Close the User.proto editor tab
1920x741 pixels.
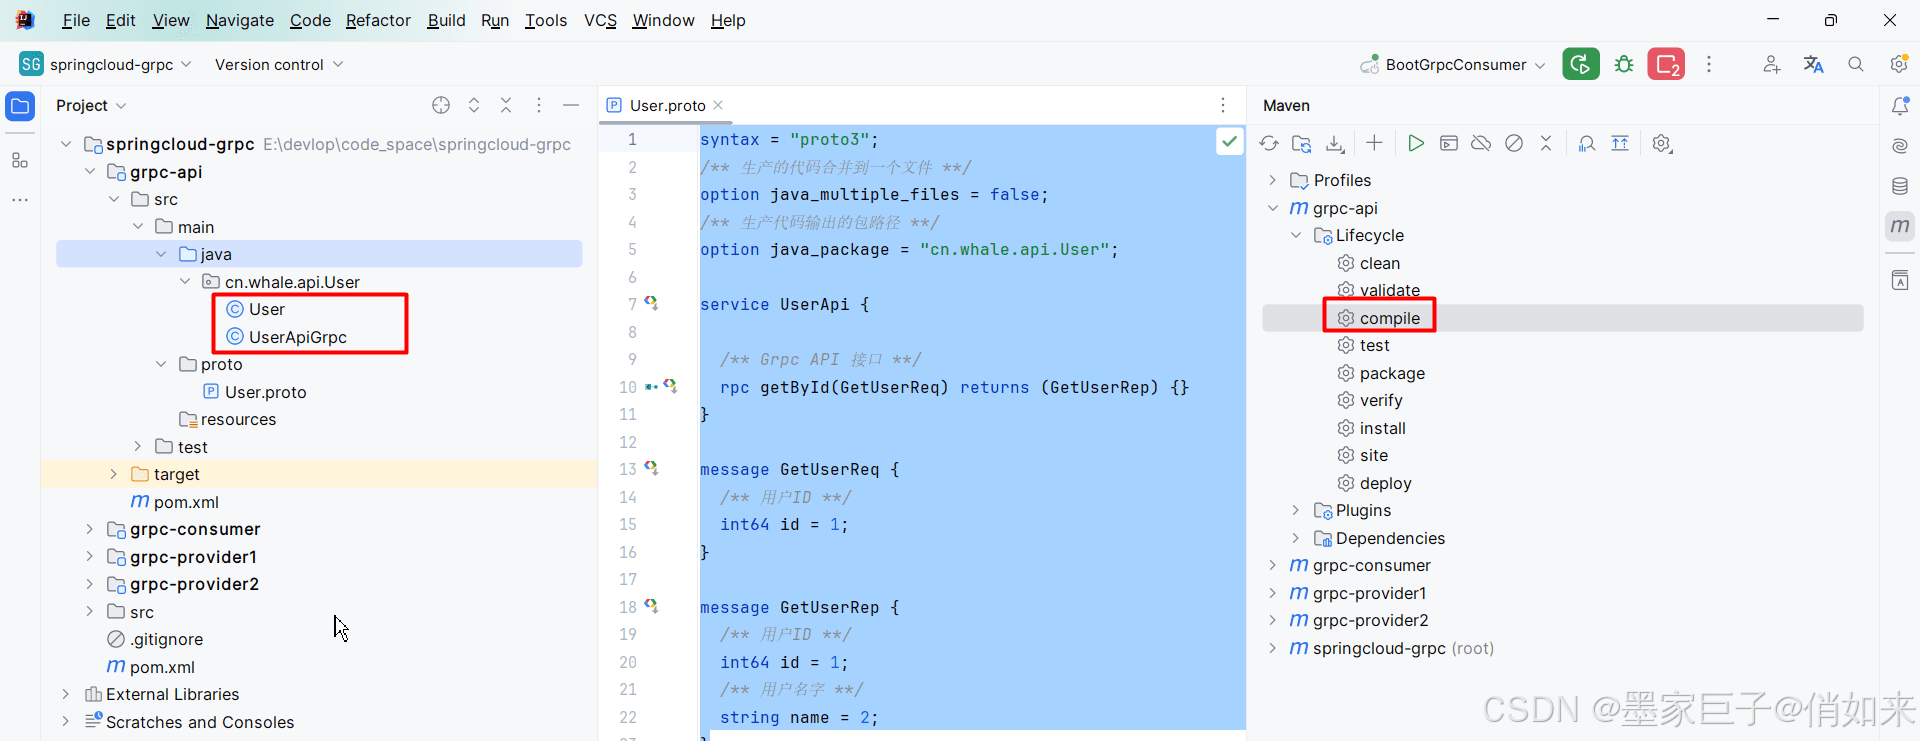(718, 106)
